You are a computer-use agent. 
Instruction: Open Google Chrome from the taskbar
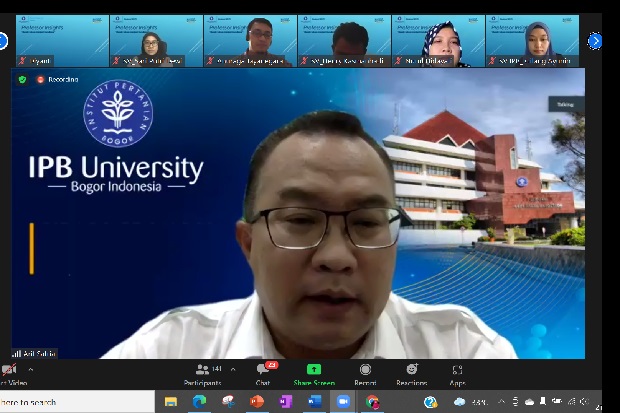click(372, 402)
